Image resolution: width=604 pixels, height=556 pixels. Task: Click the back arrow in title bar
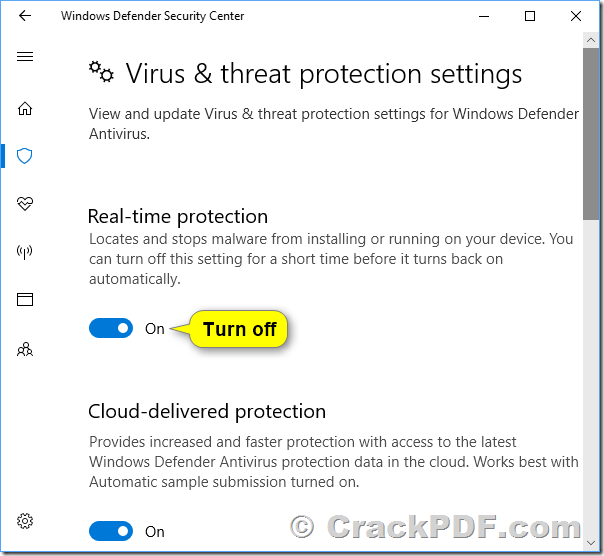click(25, 16)
